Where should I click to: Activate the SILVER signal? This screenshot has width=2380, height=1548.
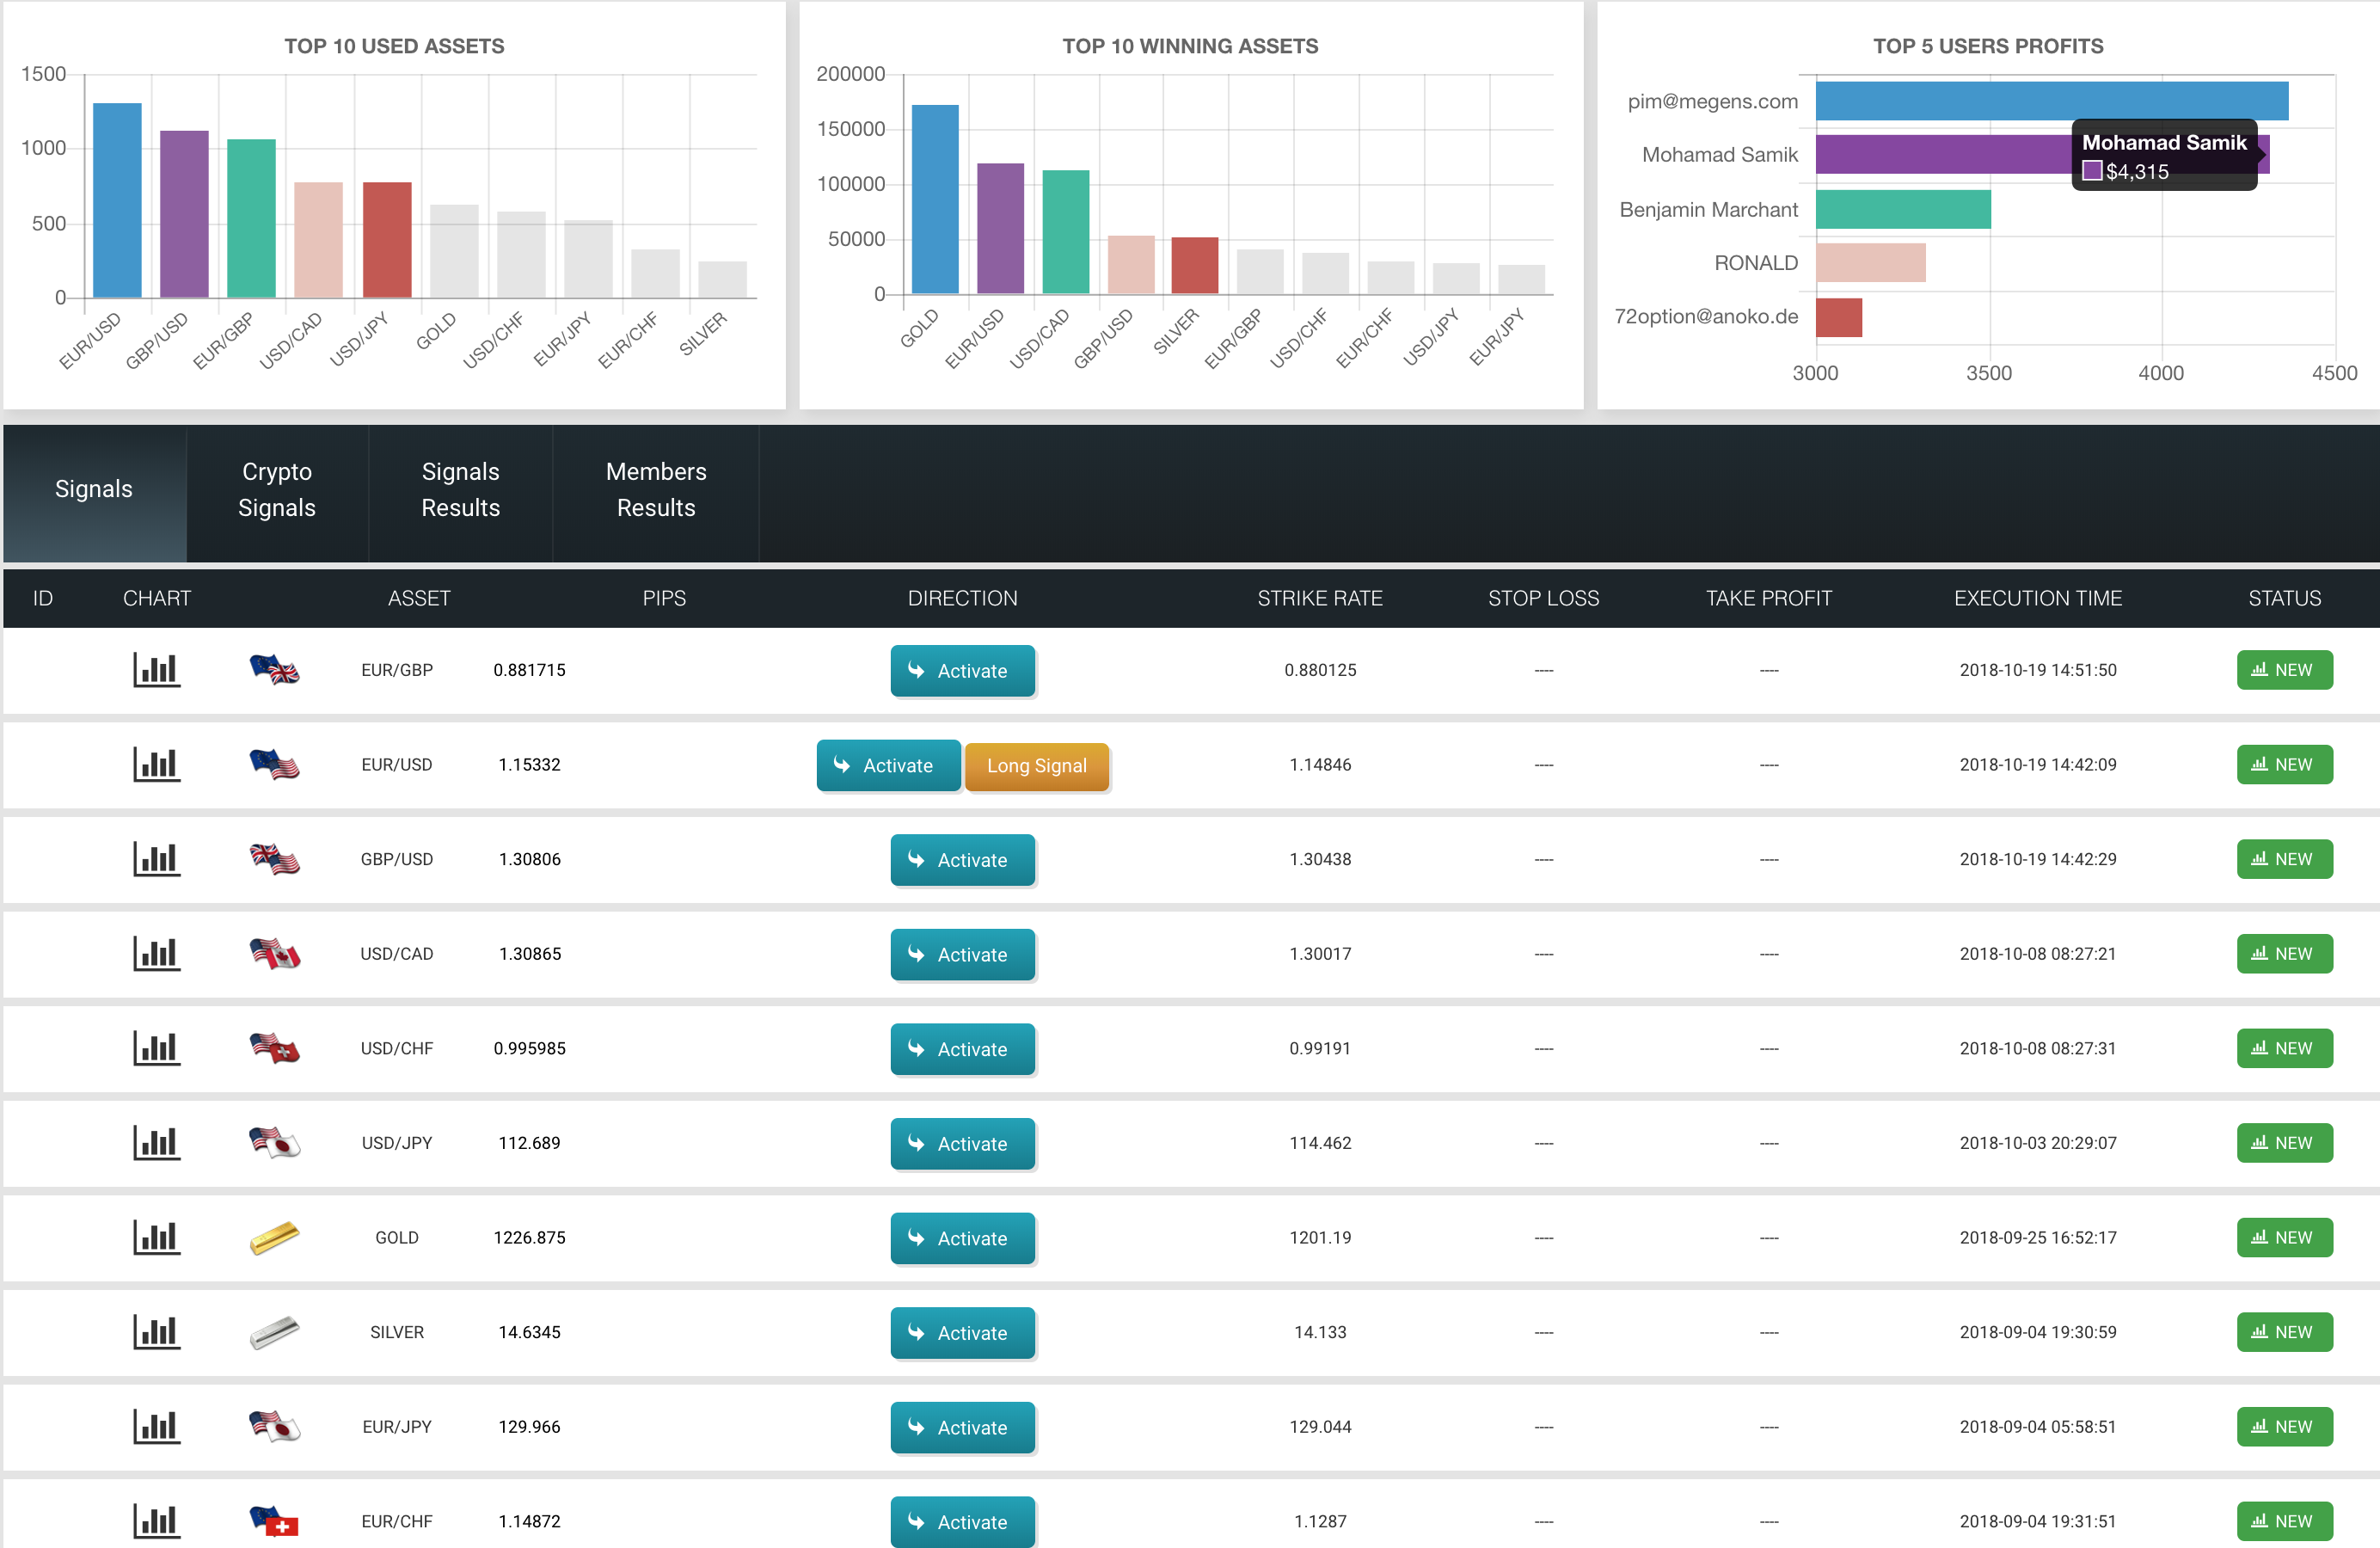point(963,1333)
